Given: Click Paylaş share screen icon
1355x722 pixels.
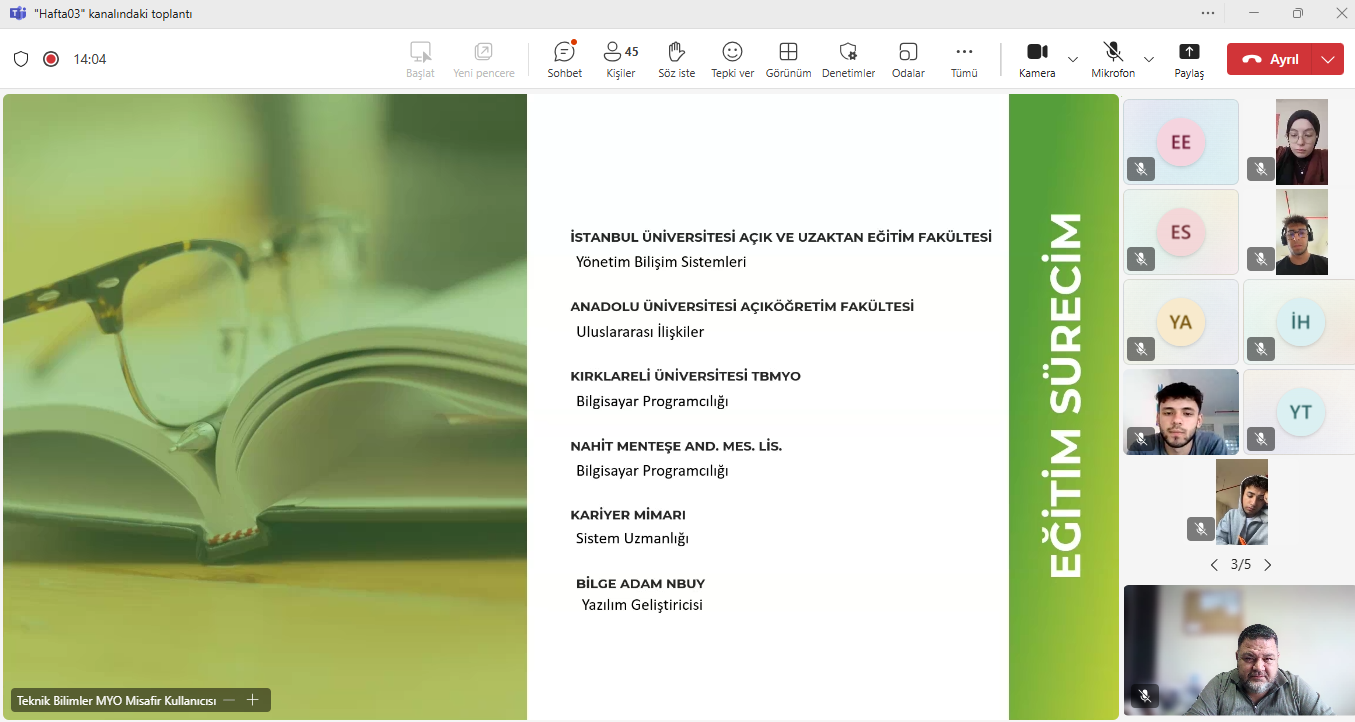Looking at the screenshot, I should (1189, 59).
